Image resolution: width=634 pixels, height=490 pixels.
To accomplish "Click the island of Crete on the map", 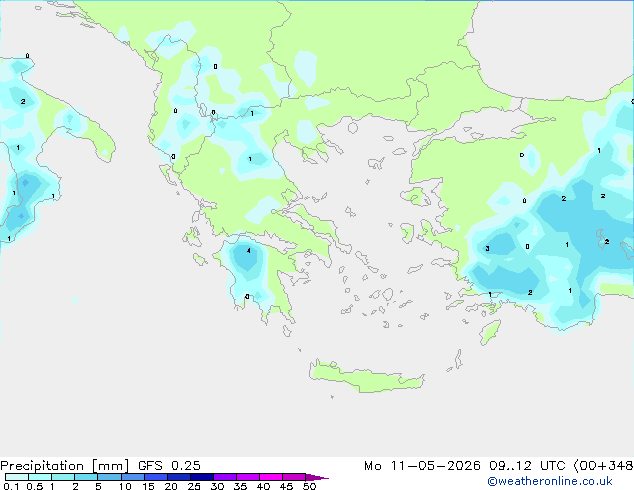I will click(366, 376).
